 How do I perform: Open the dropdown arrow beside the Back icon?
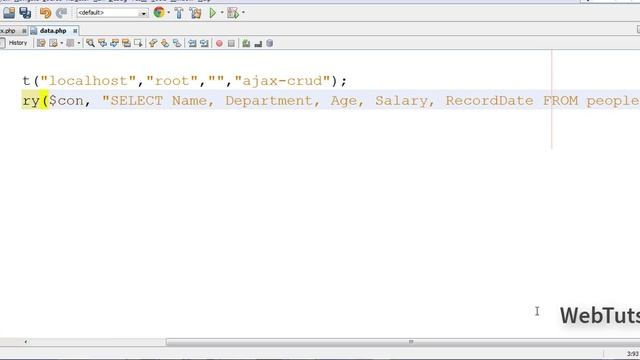pyautogui.click(x=62, y=43)
